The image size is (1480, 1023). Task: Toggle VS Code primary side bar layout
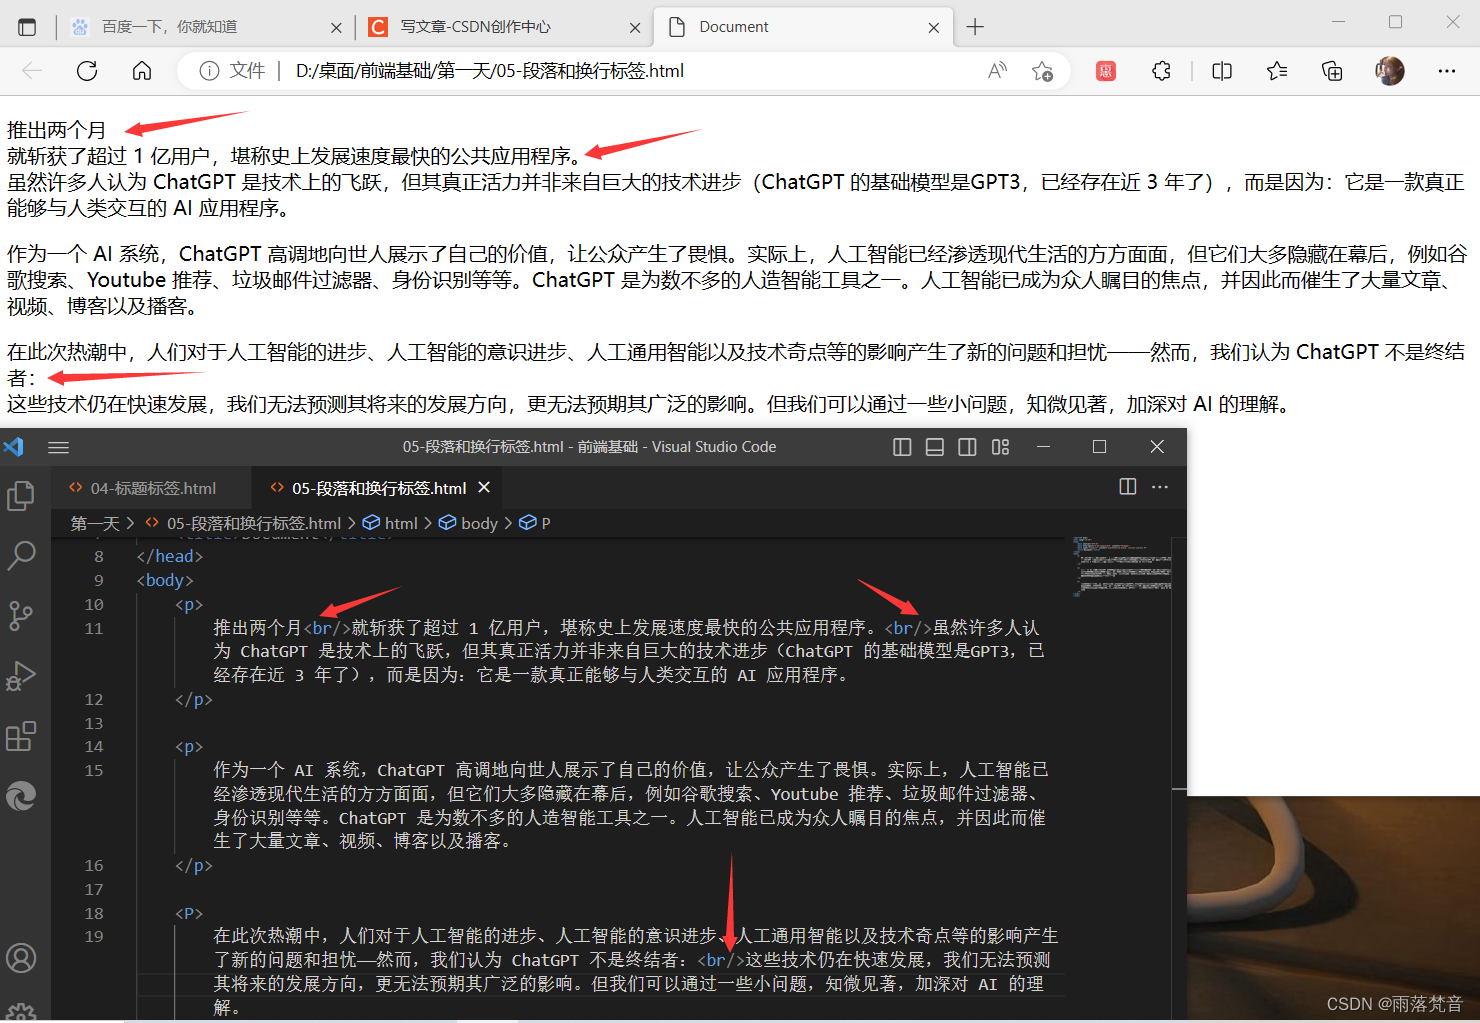[x=902, y=447]
